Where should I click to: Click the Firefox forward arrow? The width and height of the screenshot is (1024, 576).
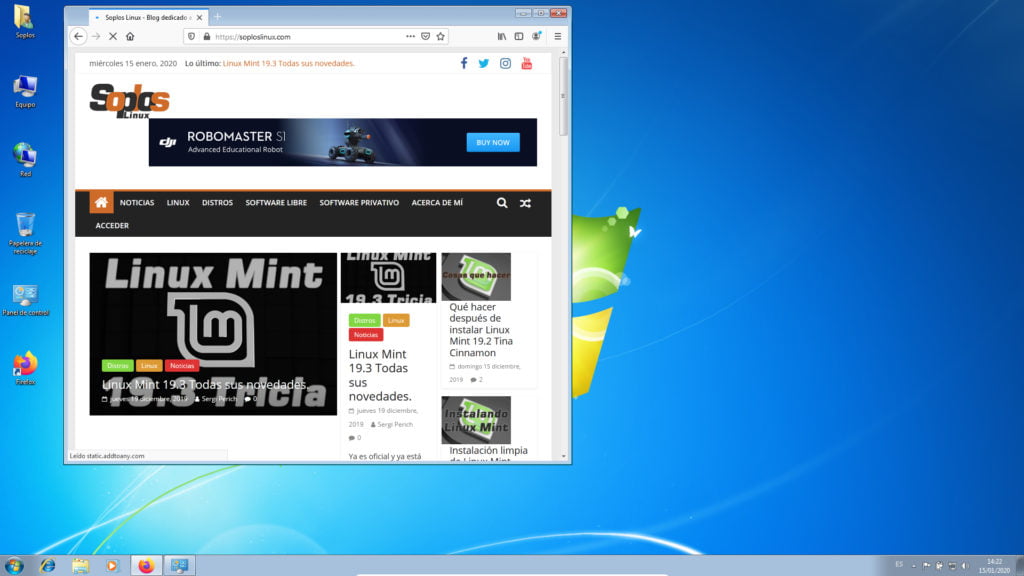(x=96, y=37)
